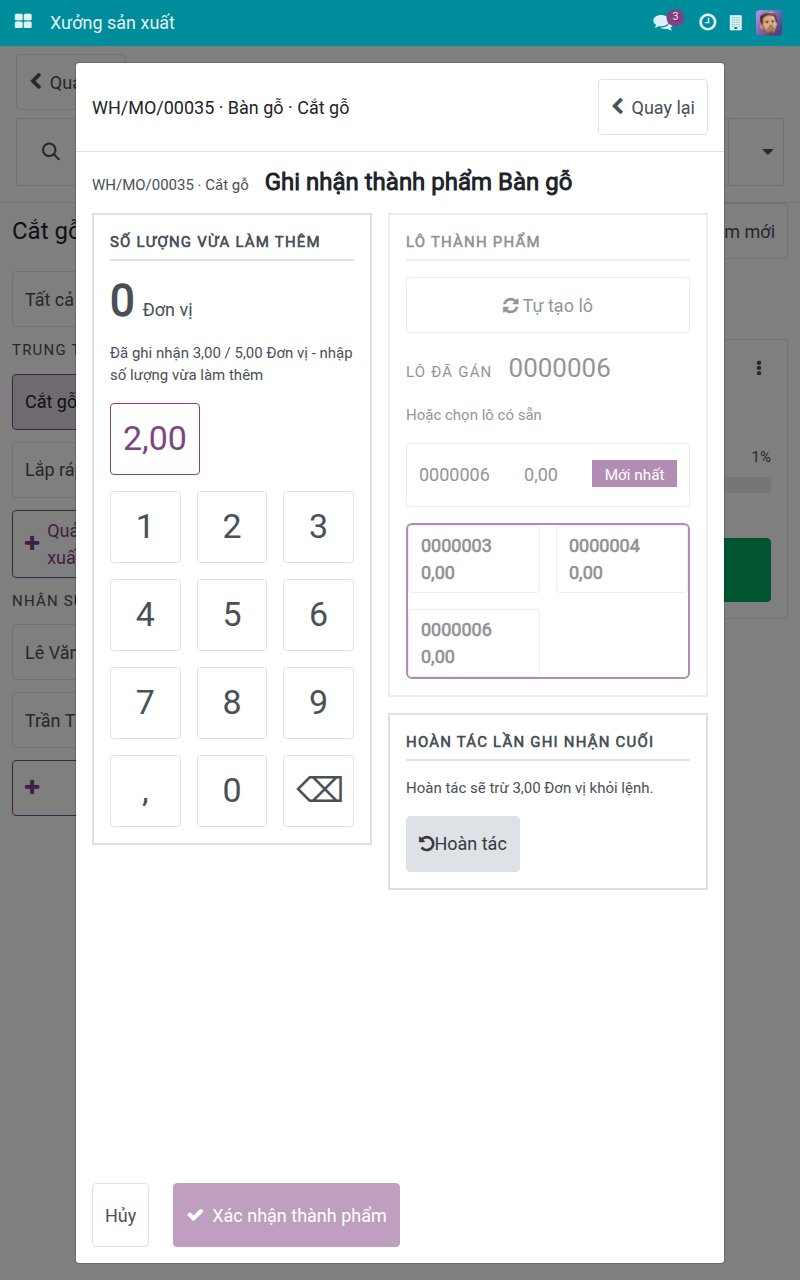
Task: Click the backspace key on the keypad
Action: coord(318,791)
